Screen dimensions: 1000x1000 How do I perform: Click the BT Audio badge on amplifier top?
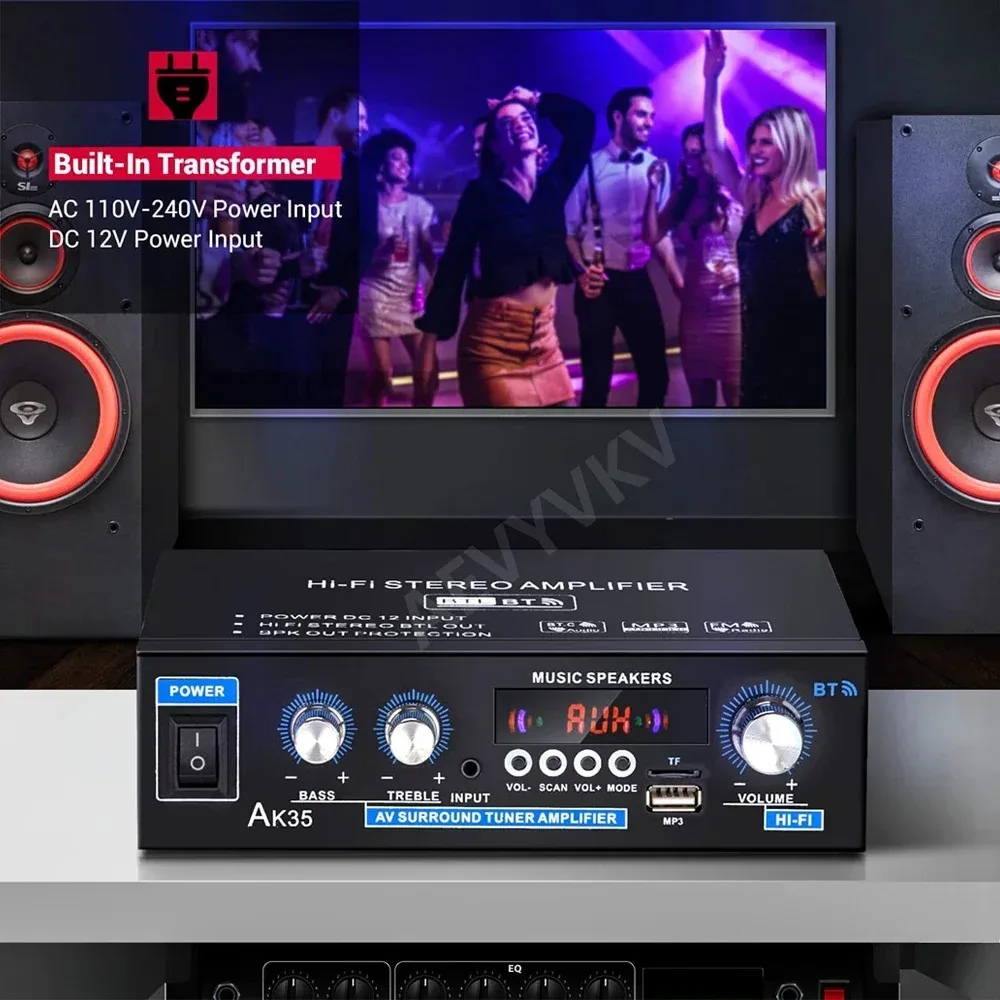click(573, 627)
